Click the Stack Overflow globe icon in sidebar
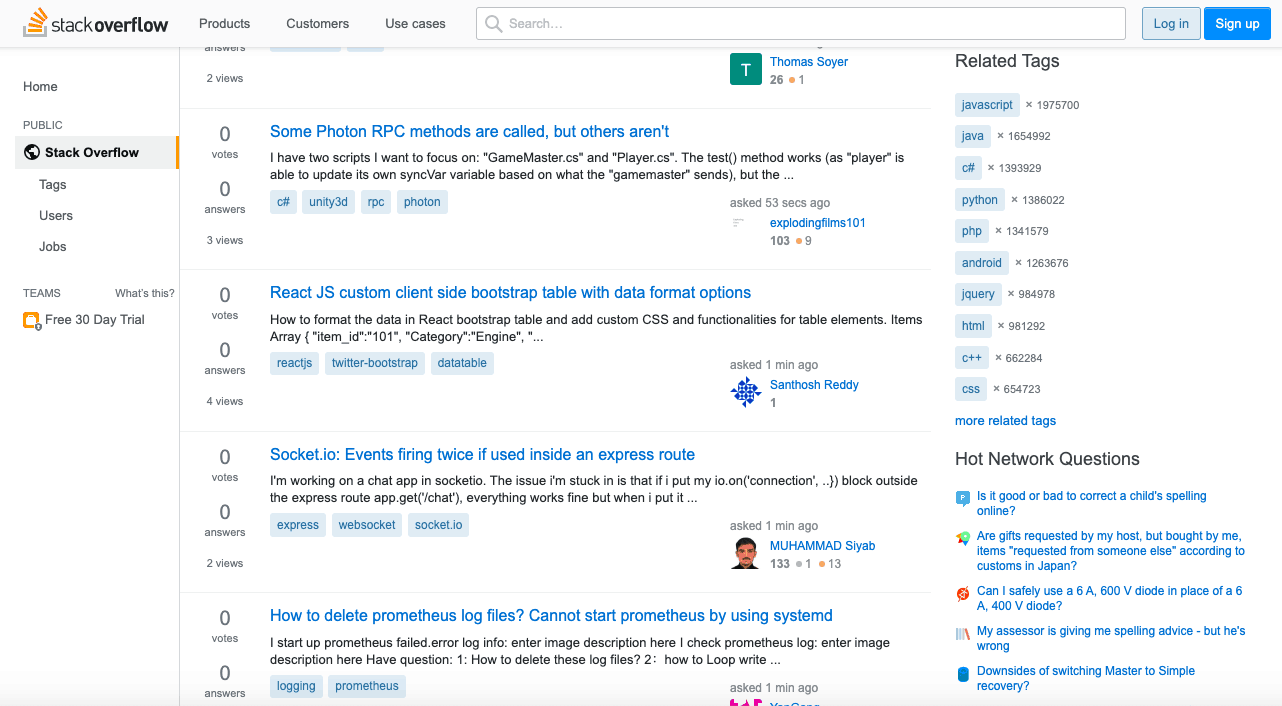Image resolution: width=1282 pixels, height=706 pixels. click(x=32, y=152)
